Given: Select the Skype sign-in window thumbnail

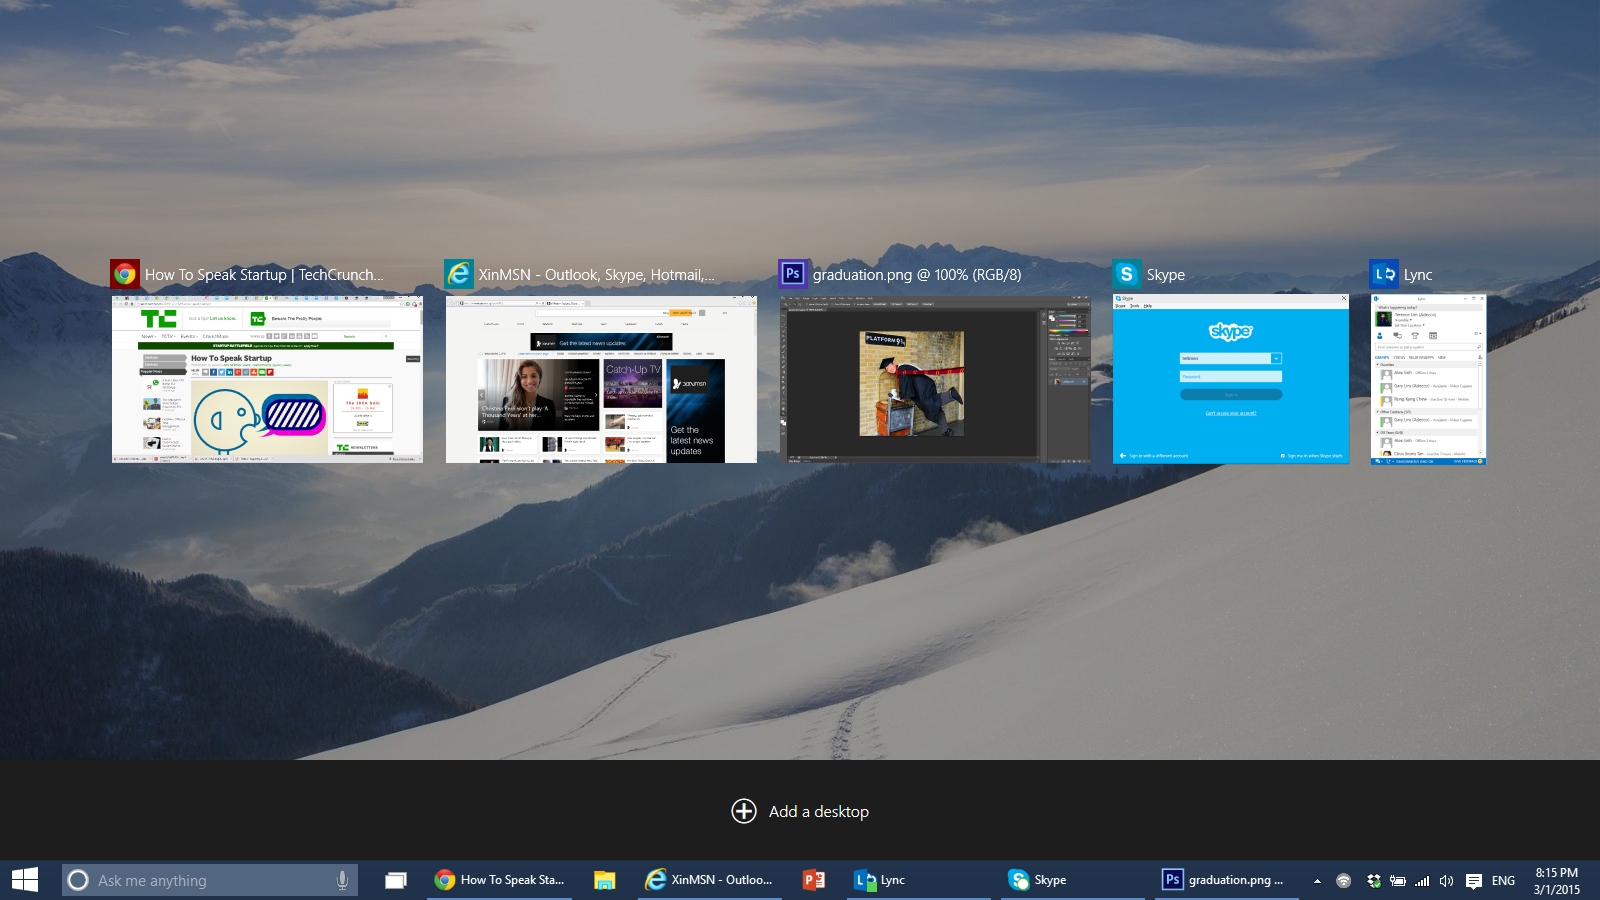Looking at the screenshot, I should (x=1231, y=379).
